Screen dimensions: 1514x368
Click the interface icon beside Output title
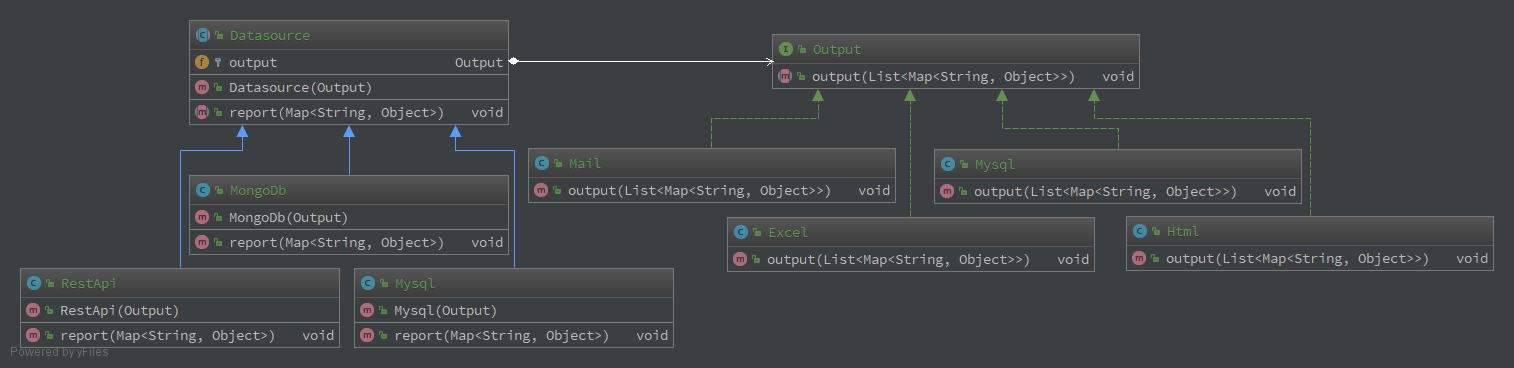pos(785,49)
